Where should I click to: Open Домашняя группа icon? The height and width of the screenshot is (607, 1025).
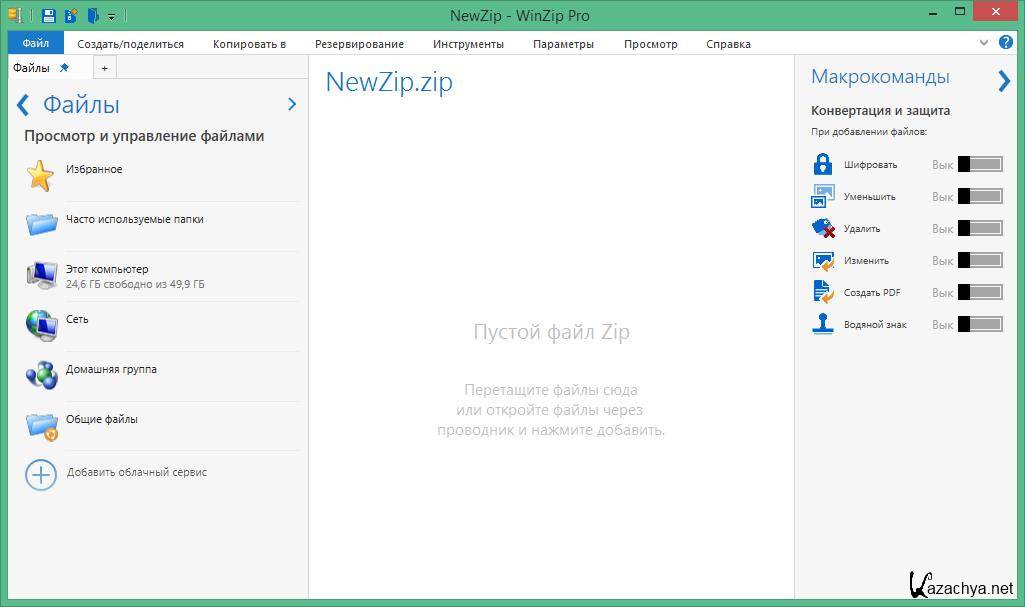[41, 375]
